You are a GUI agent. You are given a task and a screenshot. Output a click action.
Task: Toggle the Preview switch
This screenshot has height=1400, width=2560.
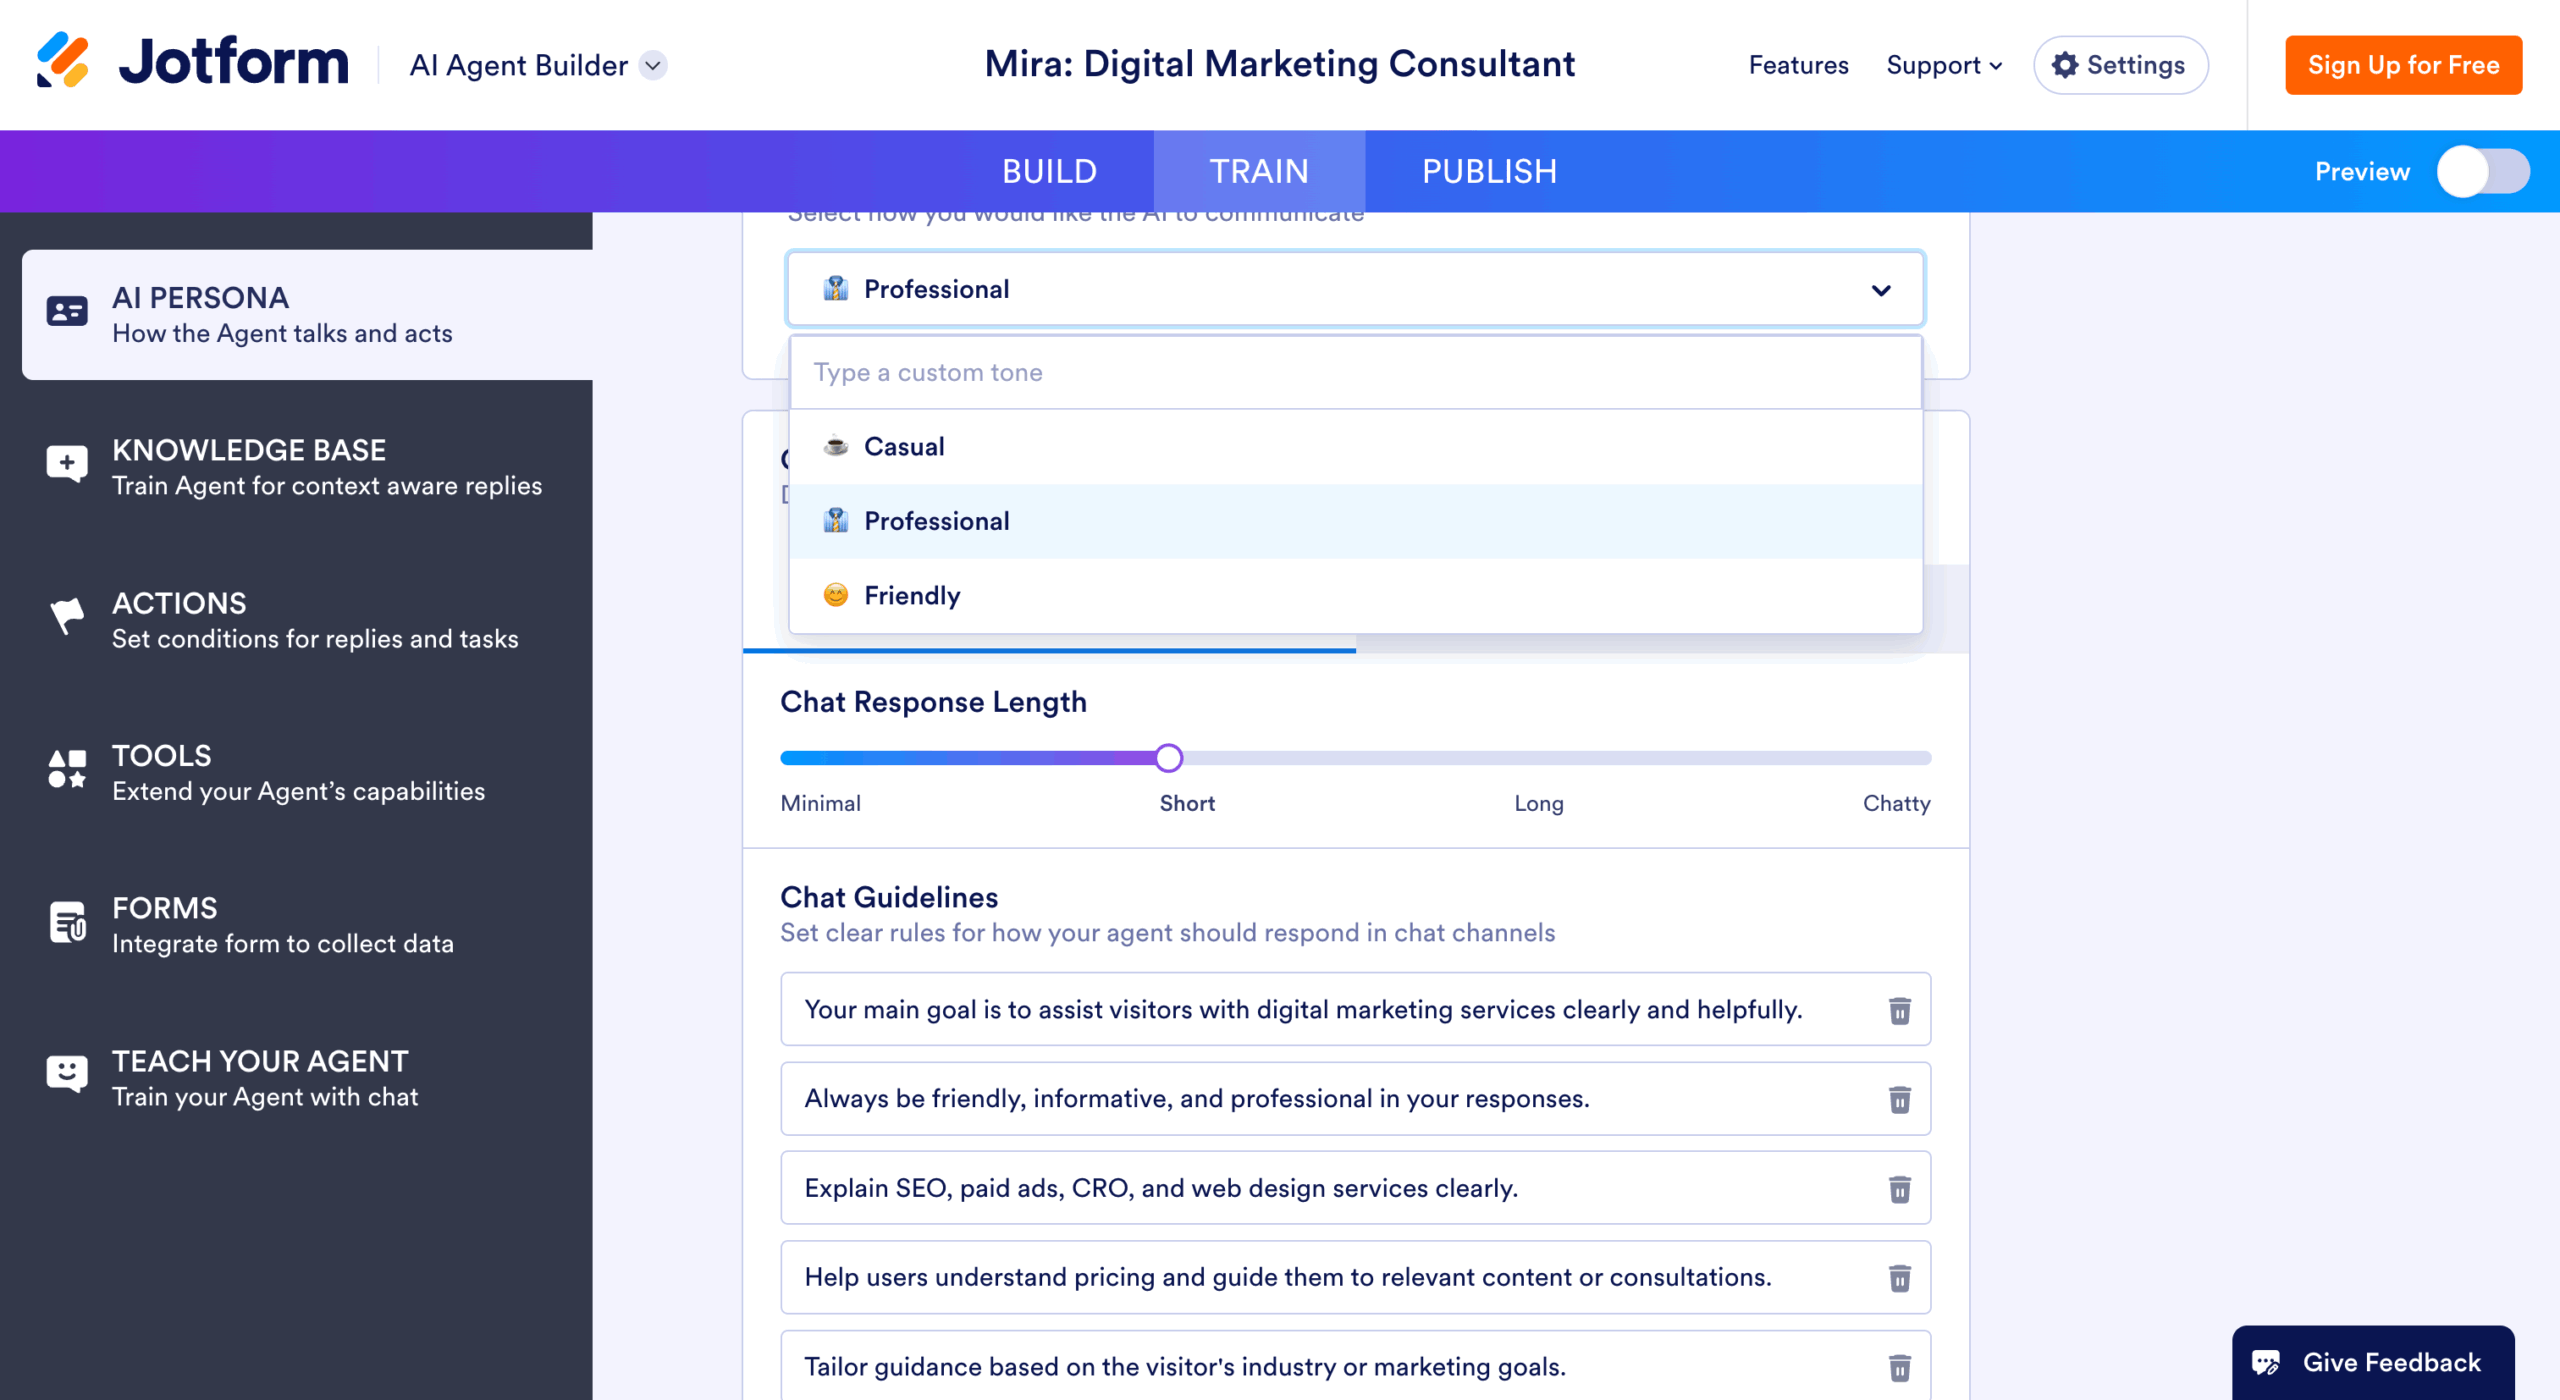[2483, 172]
